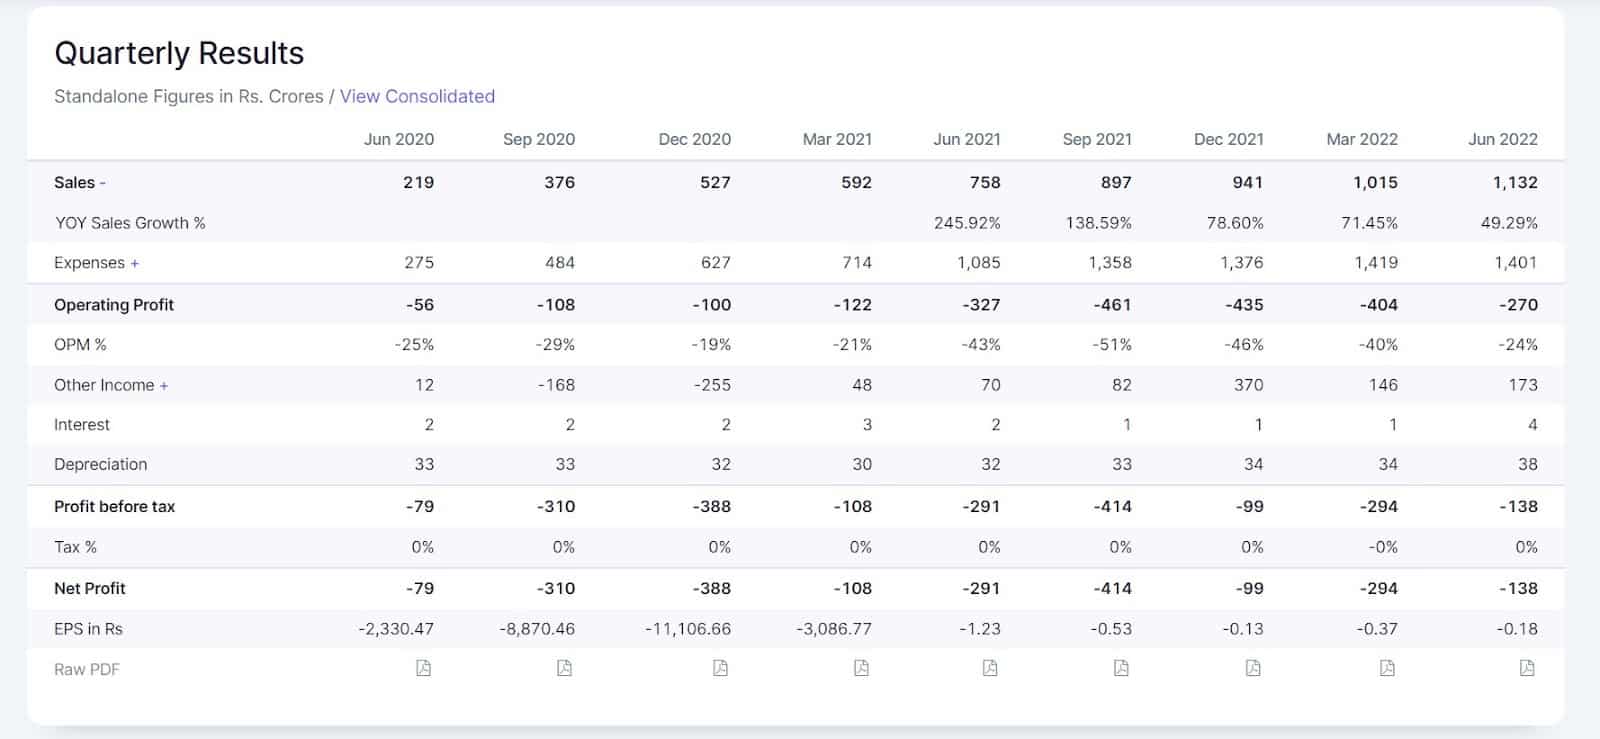Open the Jun 2021 raw PDF icon
1600x739 pixels.
coord(990,668)
